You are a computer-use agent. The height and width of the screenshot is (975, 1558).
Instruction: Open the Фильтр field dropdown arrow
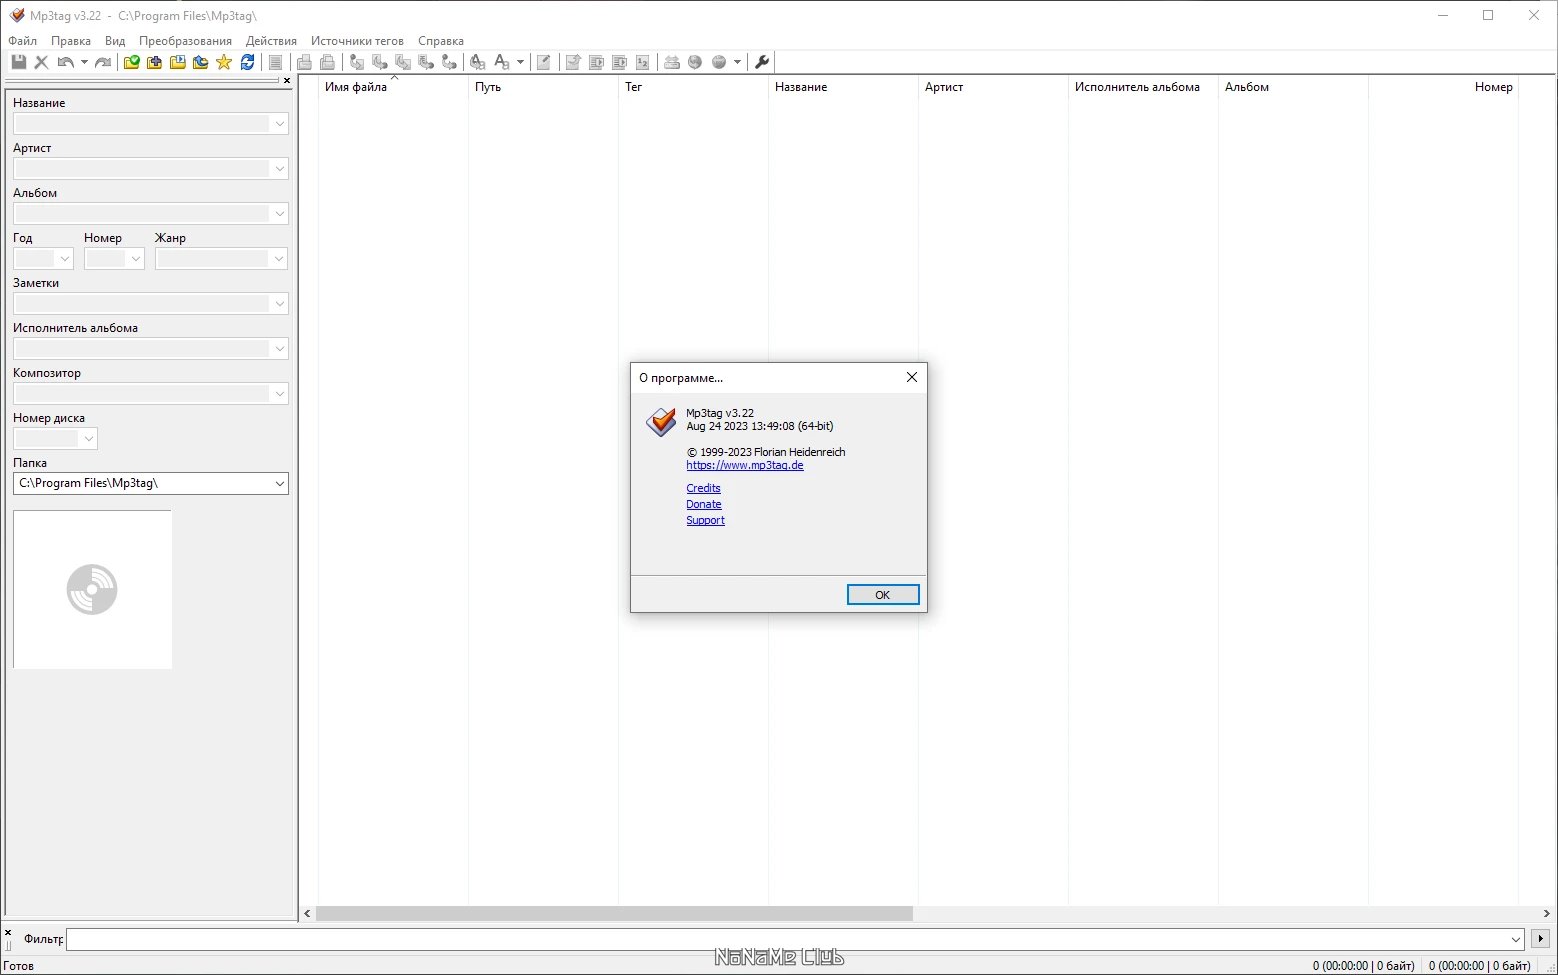[x=1516, y=939]
